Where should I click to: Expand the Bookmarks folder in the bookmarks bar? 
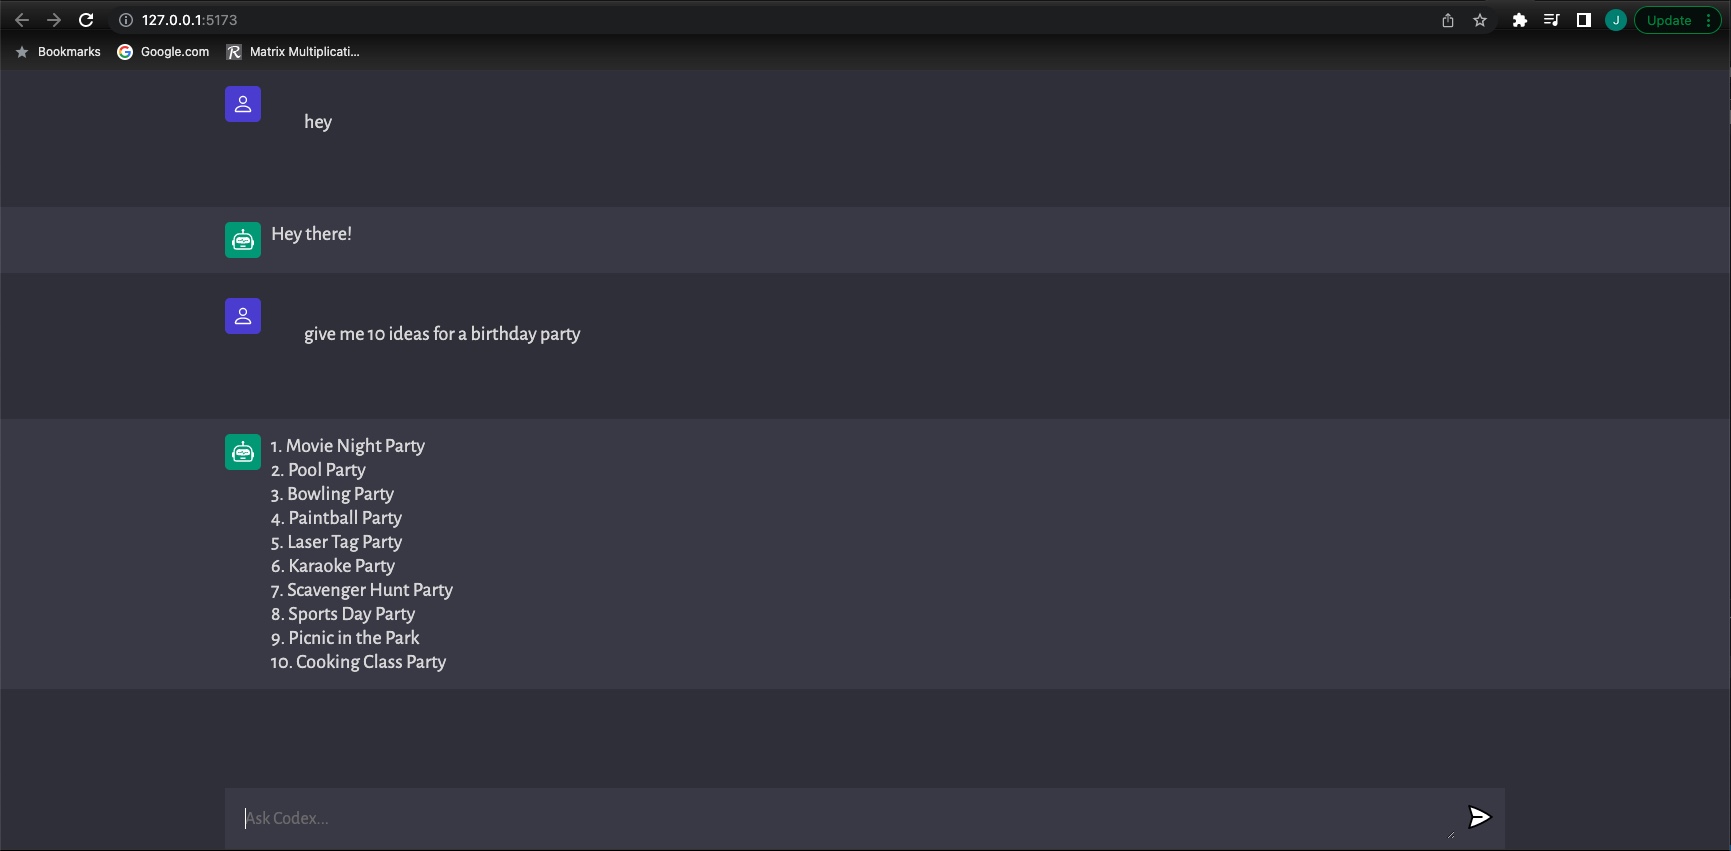[57, 51]
